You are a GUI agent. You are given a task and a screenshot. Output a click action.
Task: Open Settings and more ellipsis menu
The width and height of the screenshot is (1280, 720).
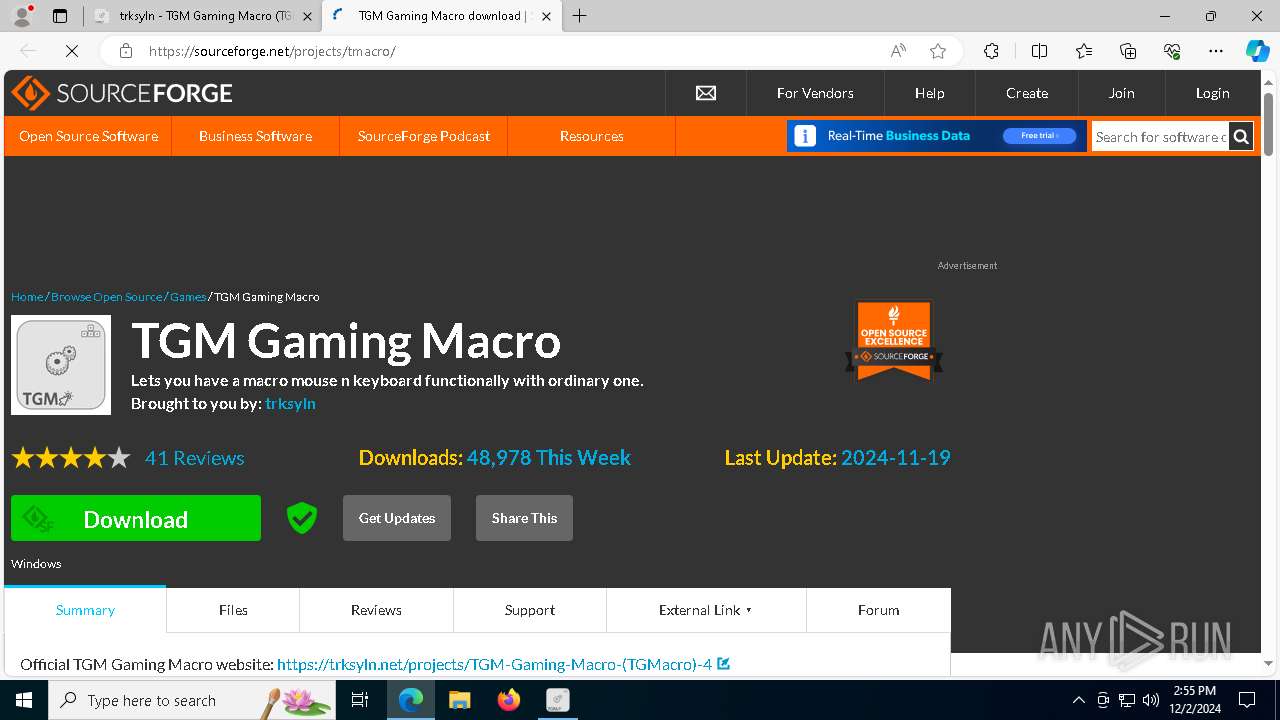click(1216, 51)
